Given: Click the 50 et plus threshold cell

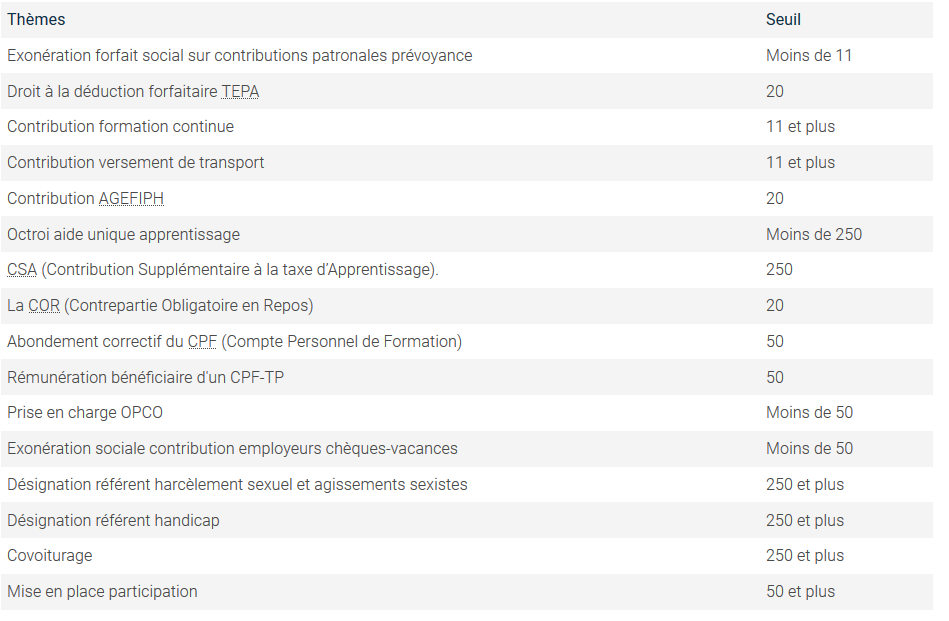Looking at the screenshot, I should pos(800,591).
